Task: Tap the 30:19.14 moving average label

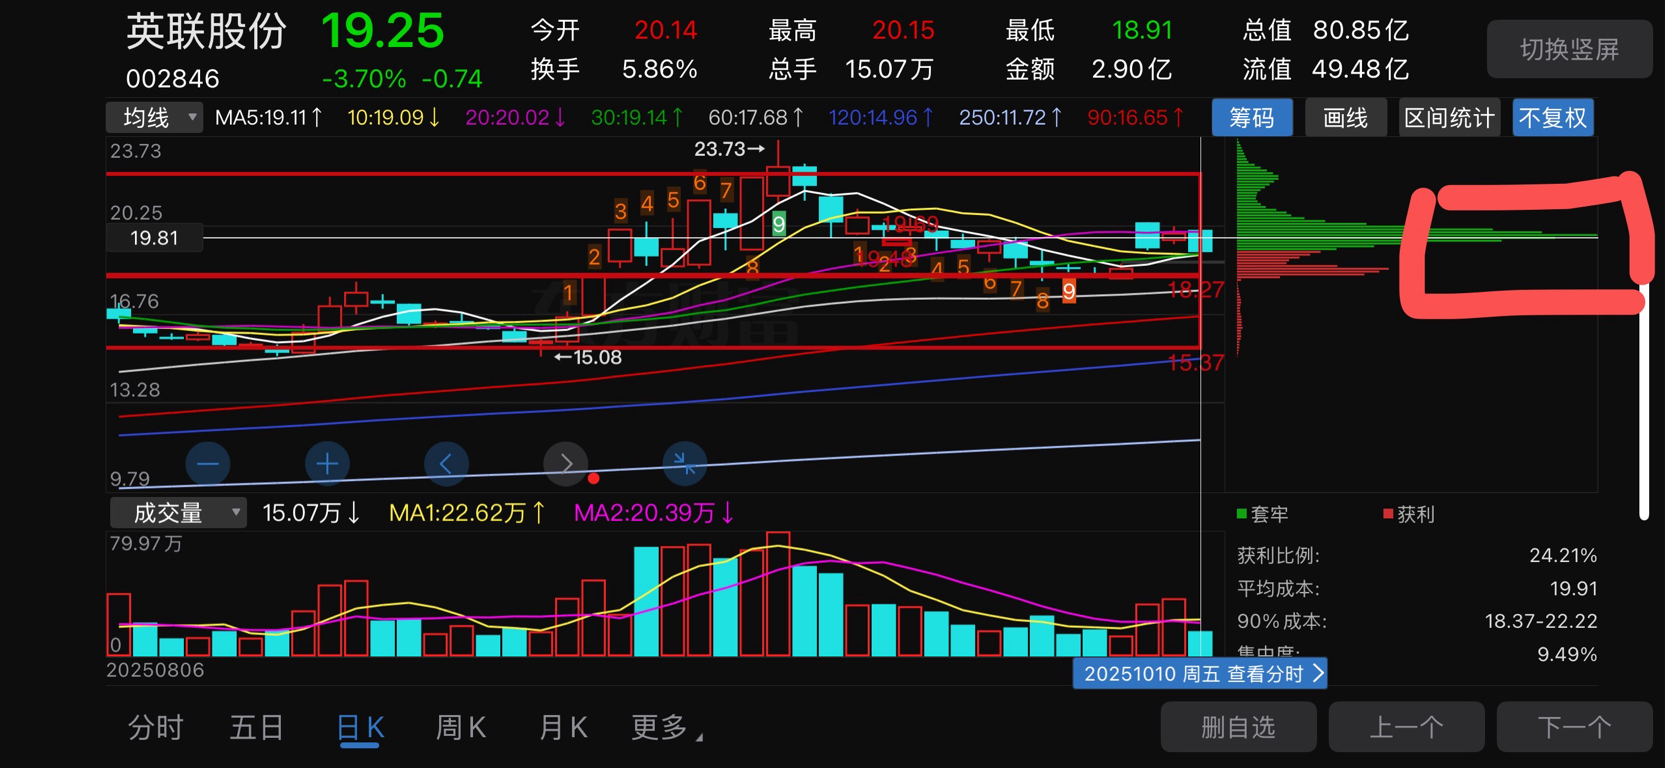Action: [638, 118]
